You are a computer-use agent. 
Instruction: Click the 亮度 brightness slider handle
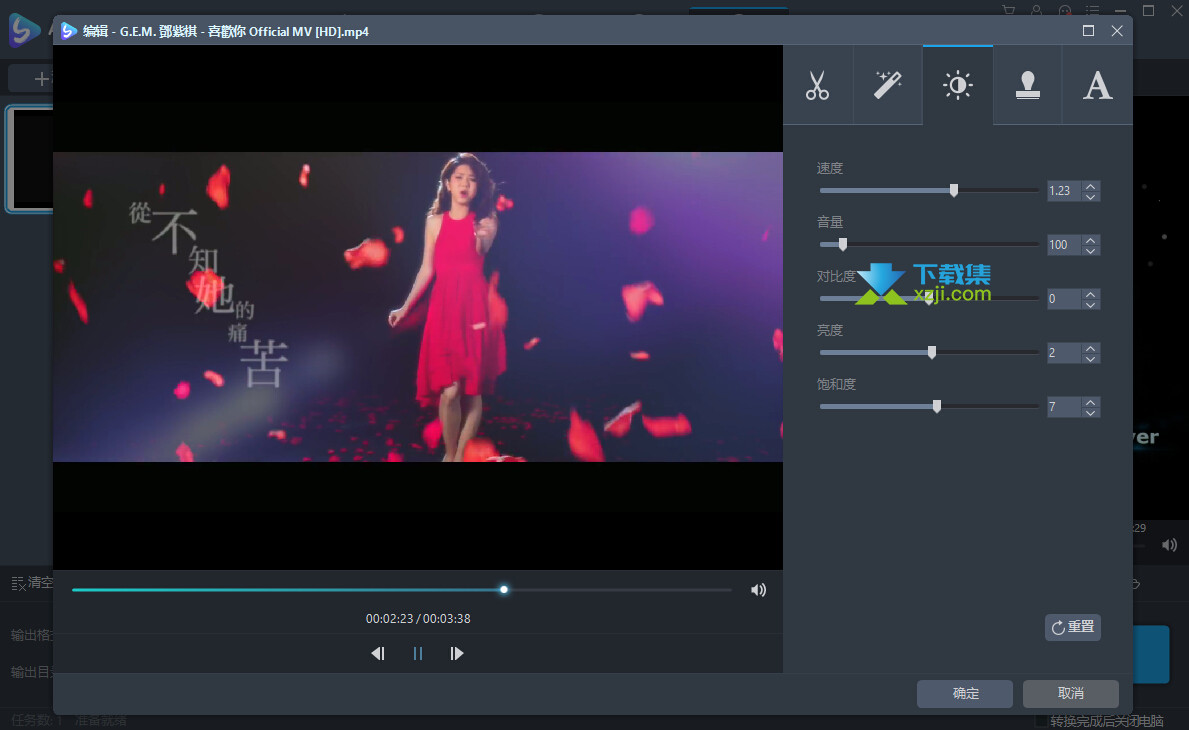pos(932,352)
